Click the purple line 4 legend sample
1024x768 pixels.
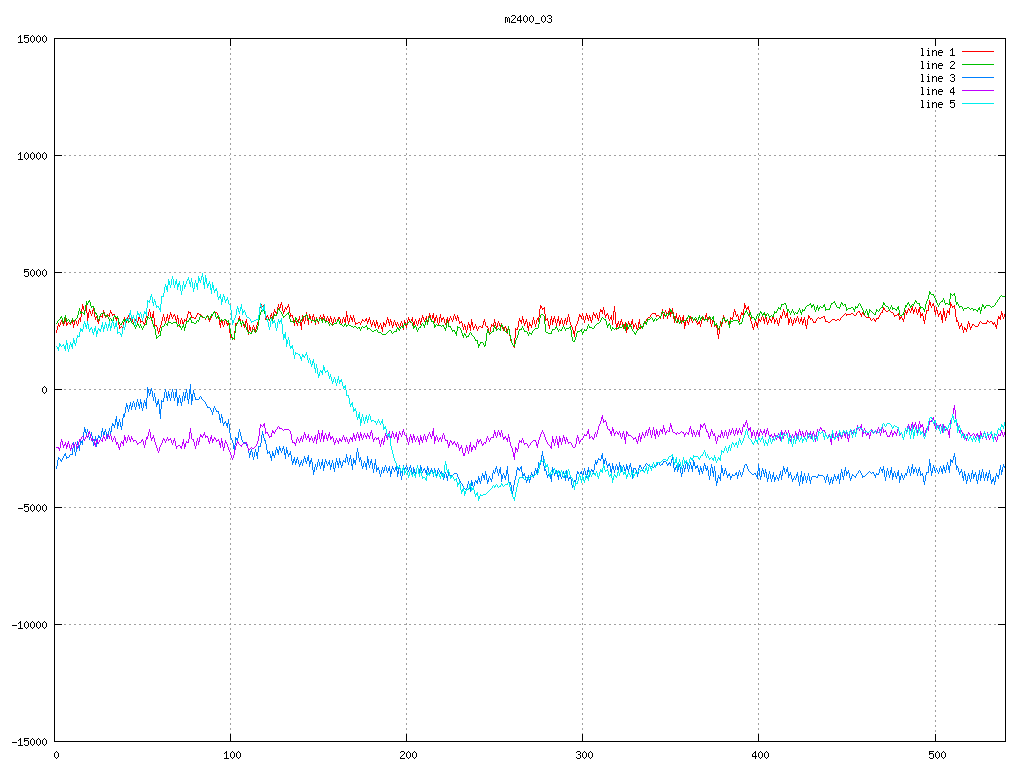tap(978, 91)
